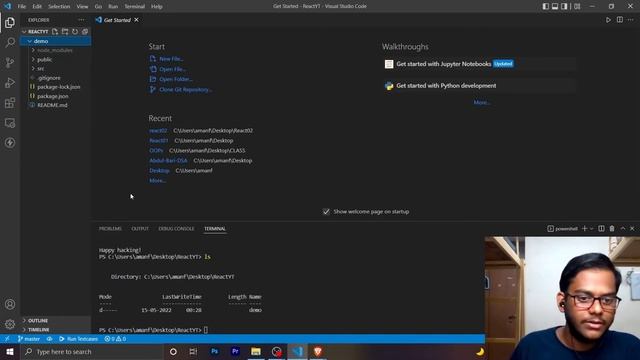This screenshot has height=360, width=640.
Task: Toggle secondary side bar layout icon
Action: [564, 6]
